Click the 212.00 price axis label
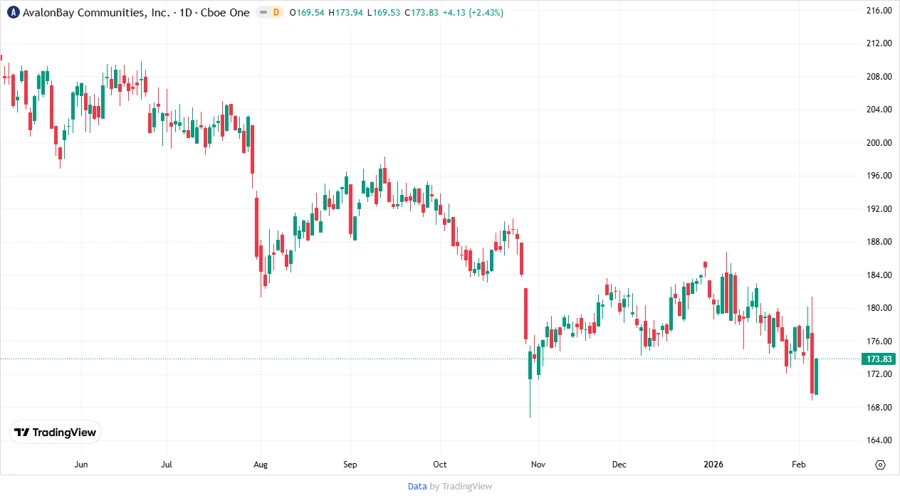The width and height of the screenshot is (900, 498). tap(879, 43)
